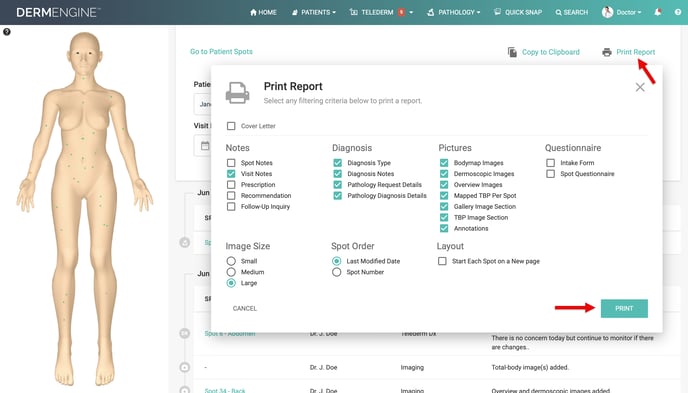
Task: Click the body map help icon
Action: tap(7, 32)
